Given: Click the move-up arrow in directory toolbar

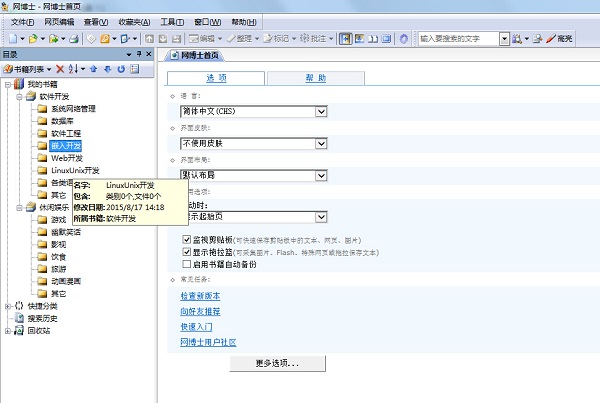Looking at the screenshot, I should [93, 69].
